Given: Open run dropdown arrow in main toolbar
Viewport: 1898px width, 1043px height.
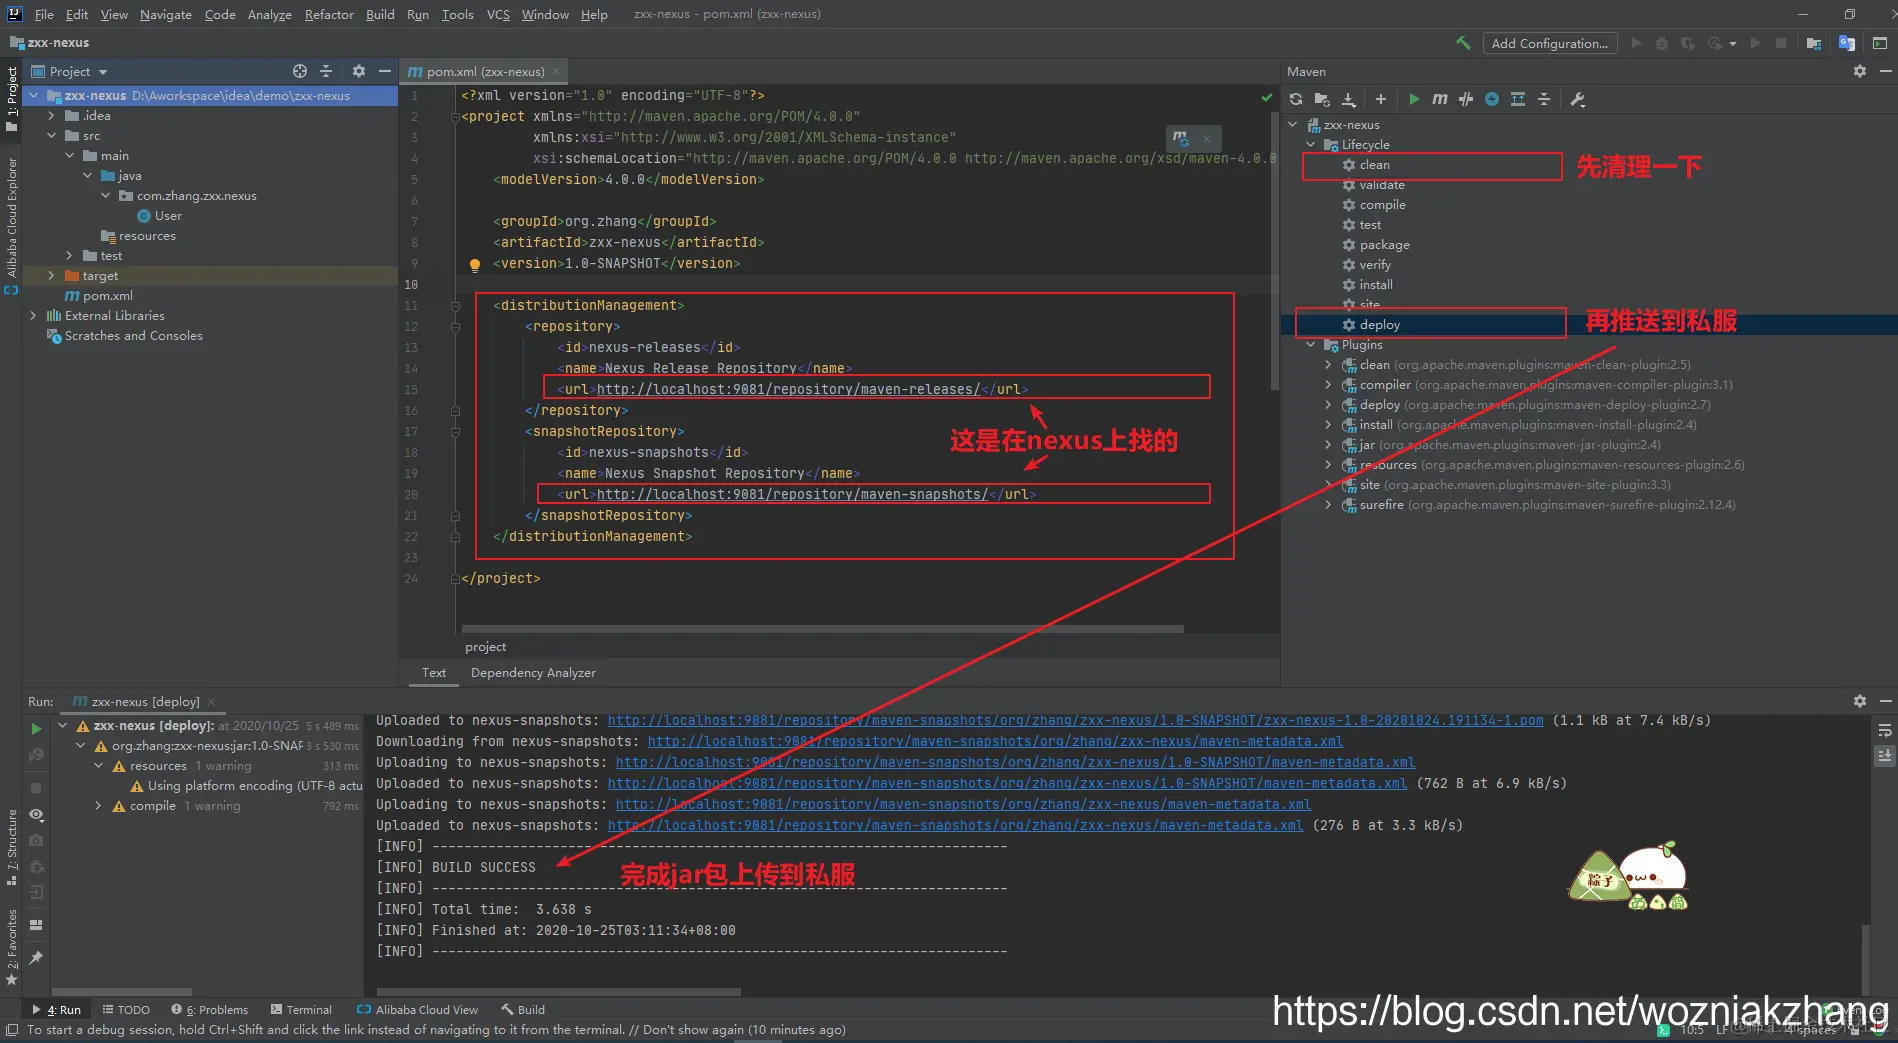Looking at the screenshot, I should [x=1733, y=43].
